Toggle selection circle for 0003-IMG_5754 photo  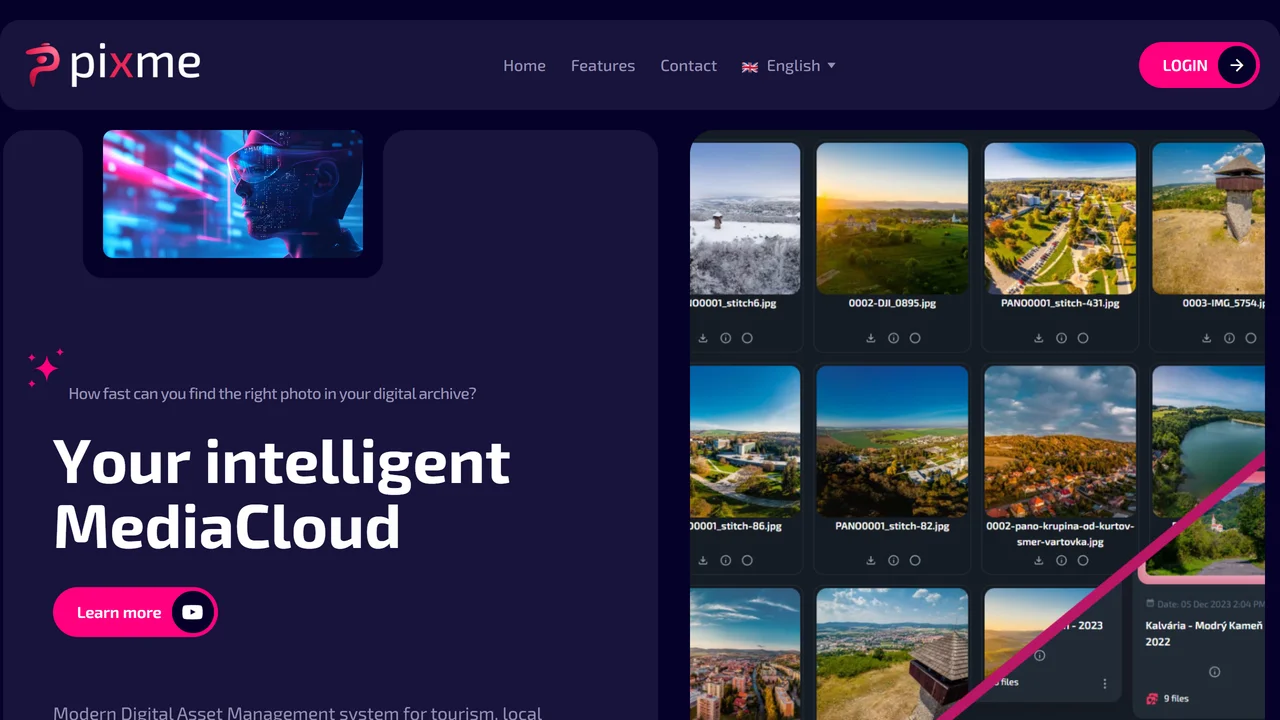[1251, 338]
